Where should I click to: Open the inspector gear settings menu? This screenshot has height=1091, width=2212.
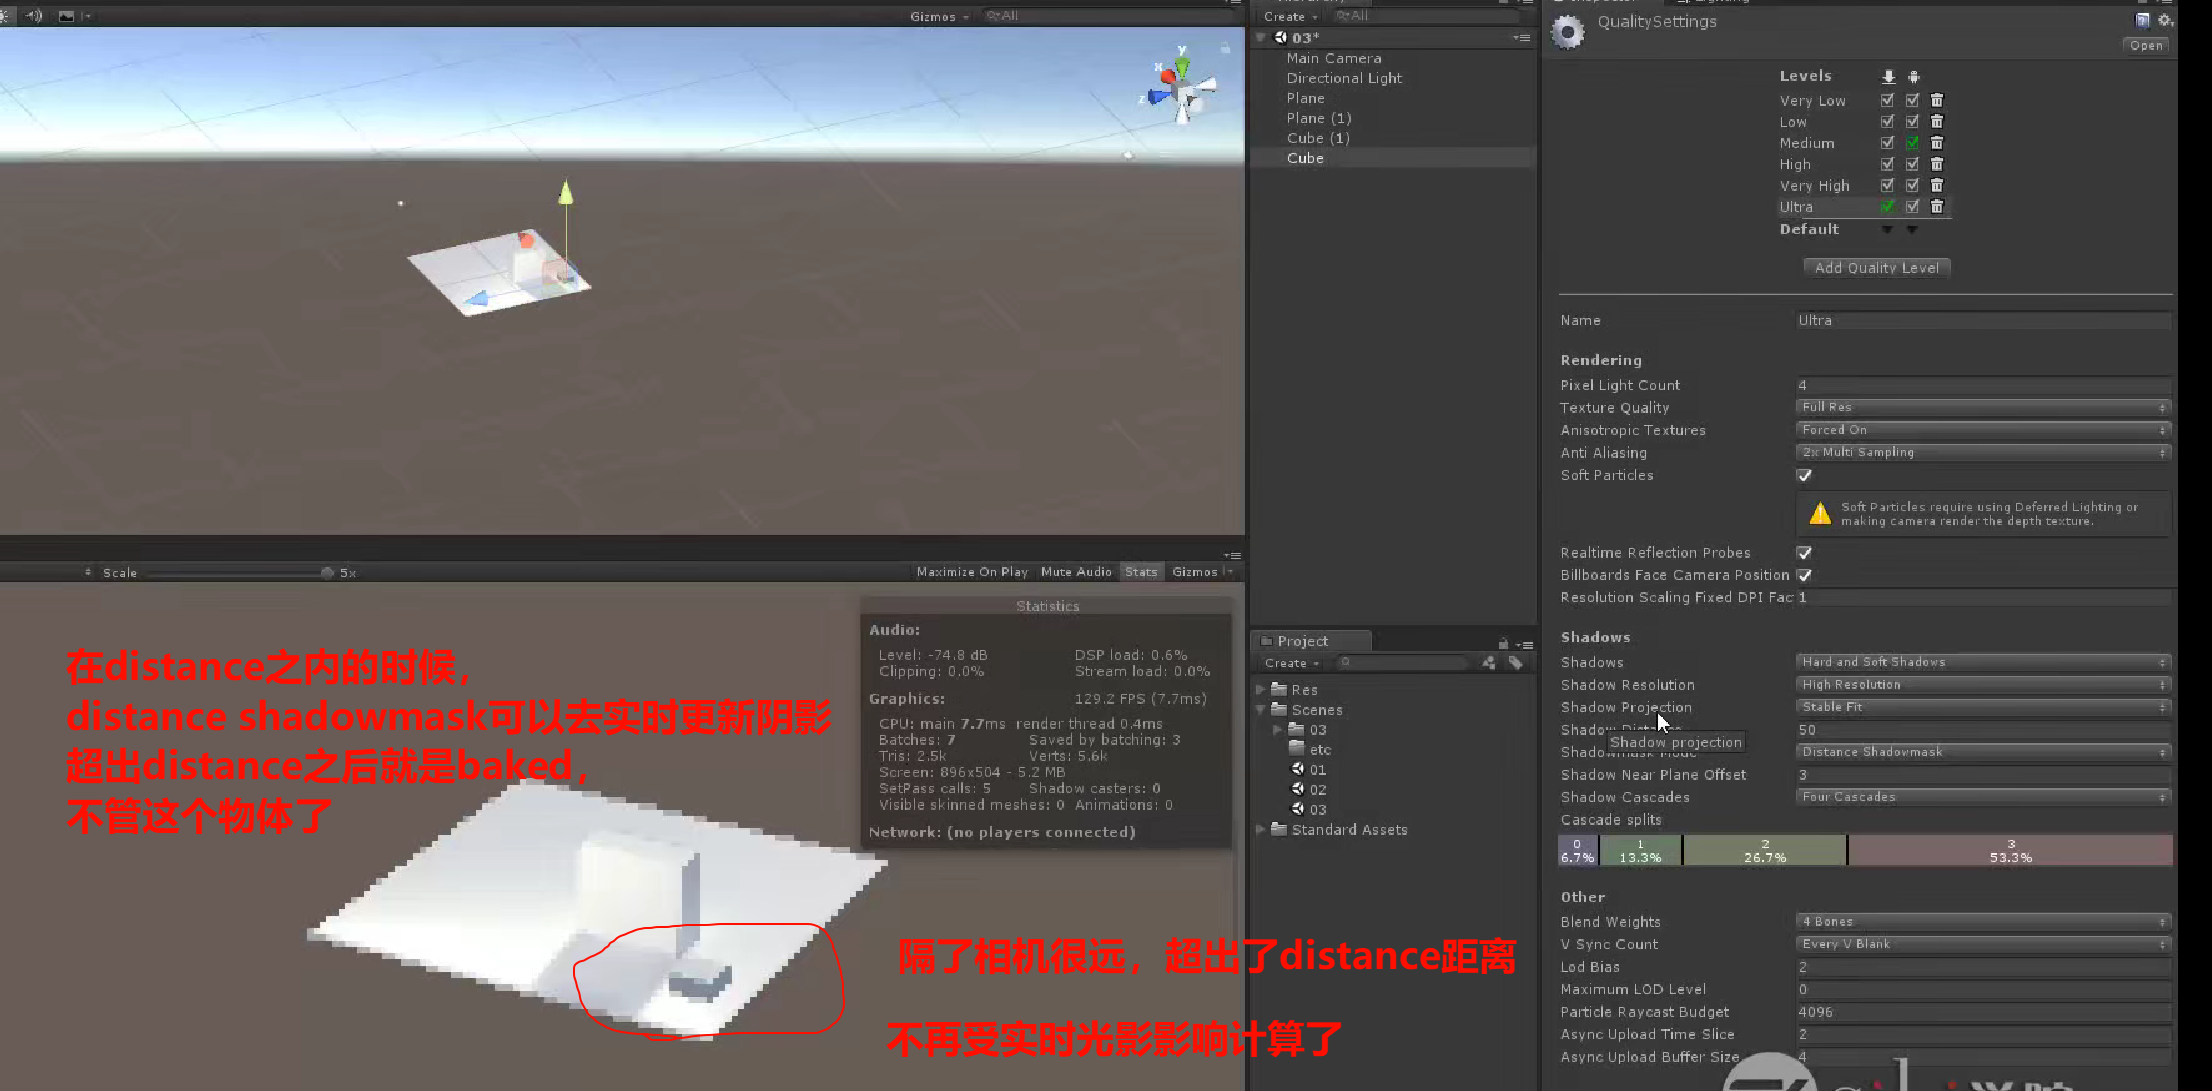2165,20
